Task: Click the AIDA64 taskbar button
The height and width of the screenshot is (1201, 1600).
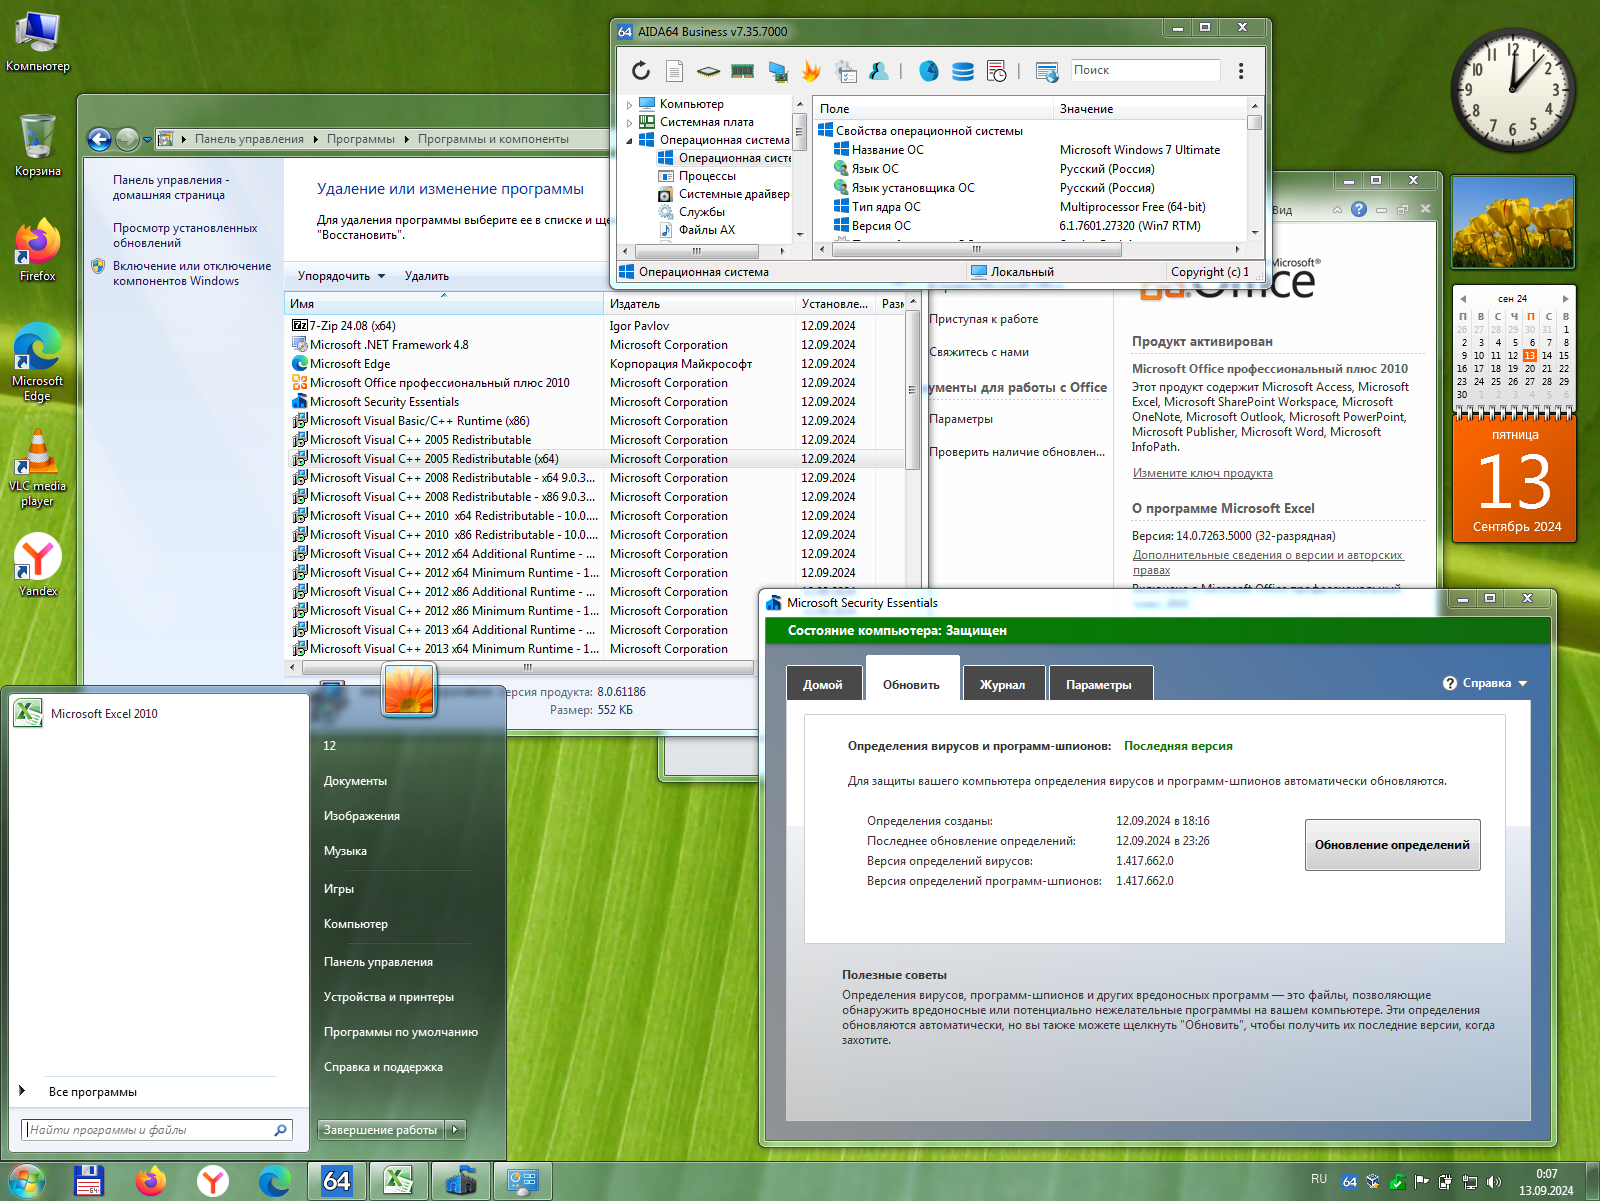Action: tap(336, 1181)
